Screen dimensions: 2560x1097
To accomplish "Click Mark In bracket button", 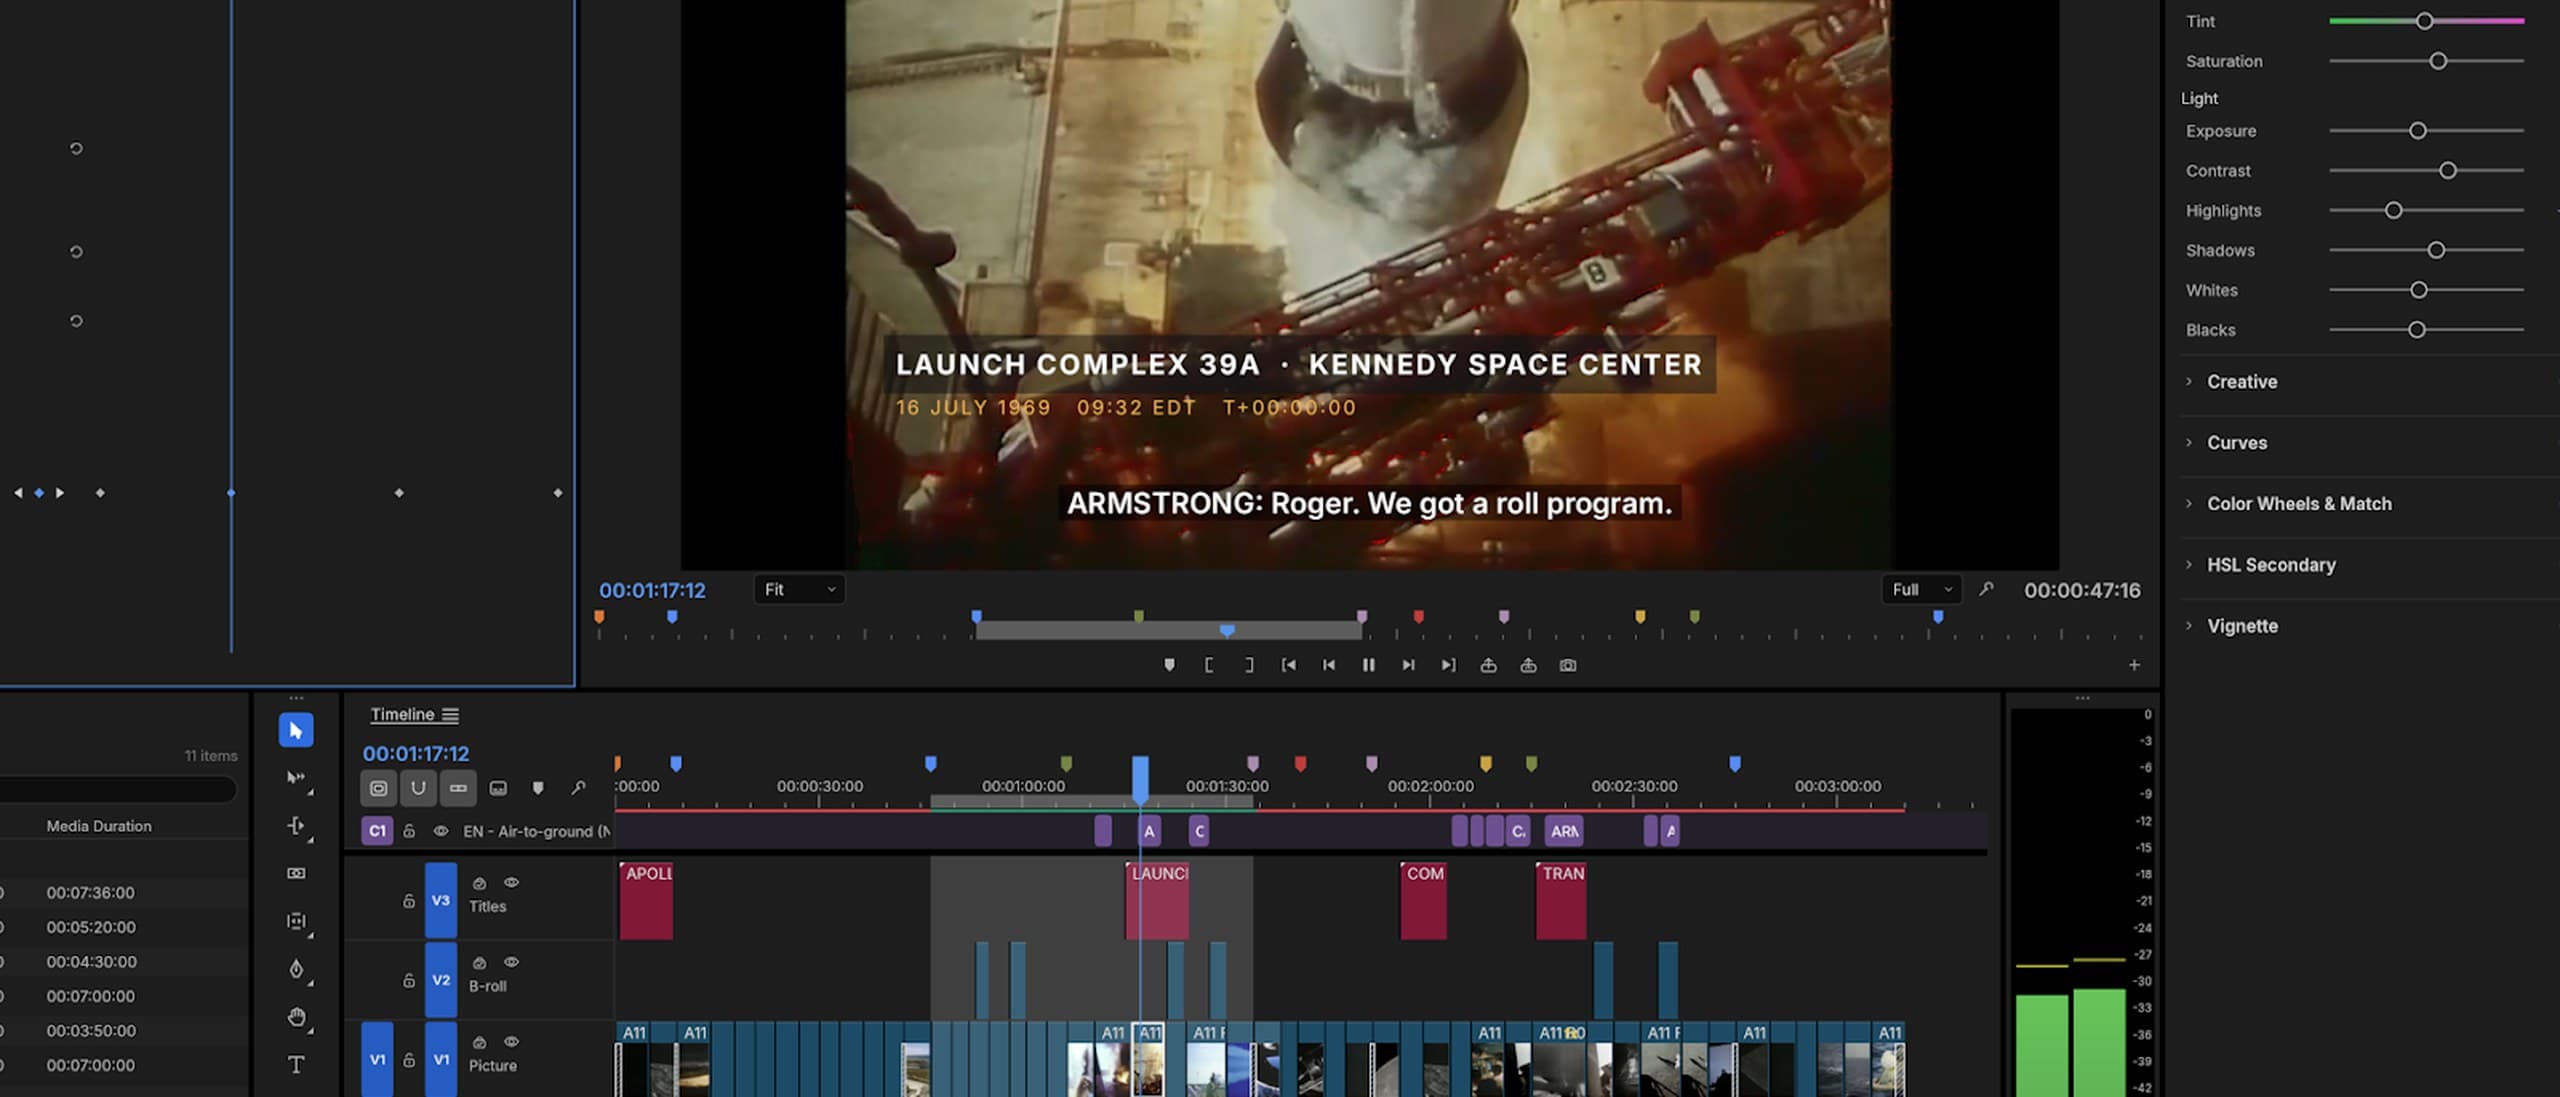I will [1209, 665].
